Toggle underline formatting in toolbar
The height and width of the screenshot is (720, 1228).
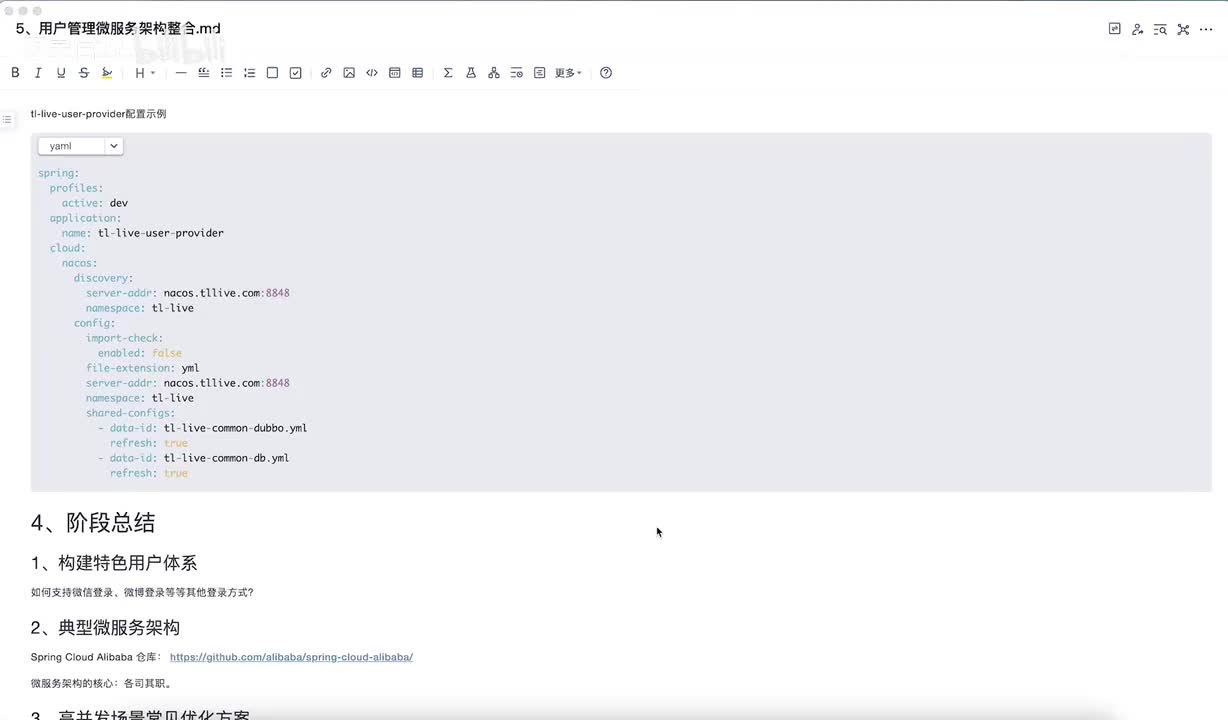tap(61, 73)
